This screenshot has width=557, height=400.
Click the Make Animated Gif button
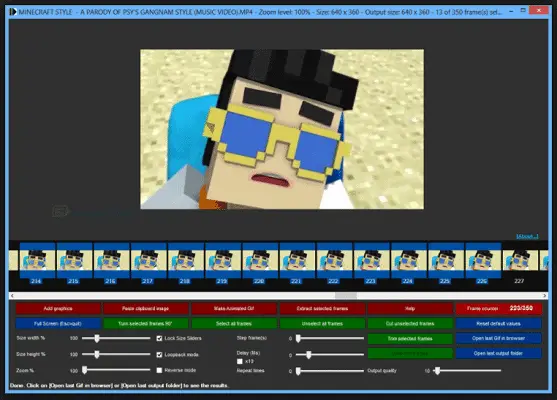point(234,308)
